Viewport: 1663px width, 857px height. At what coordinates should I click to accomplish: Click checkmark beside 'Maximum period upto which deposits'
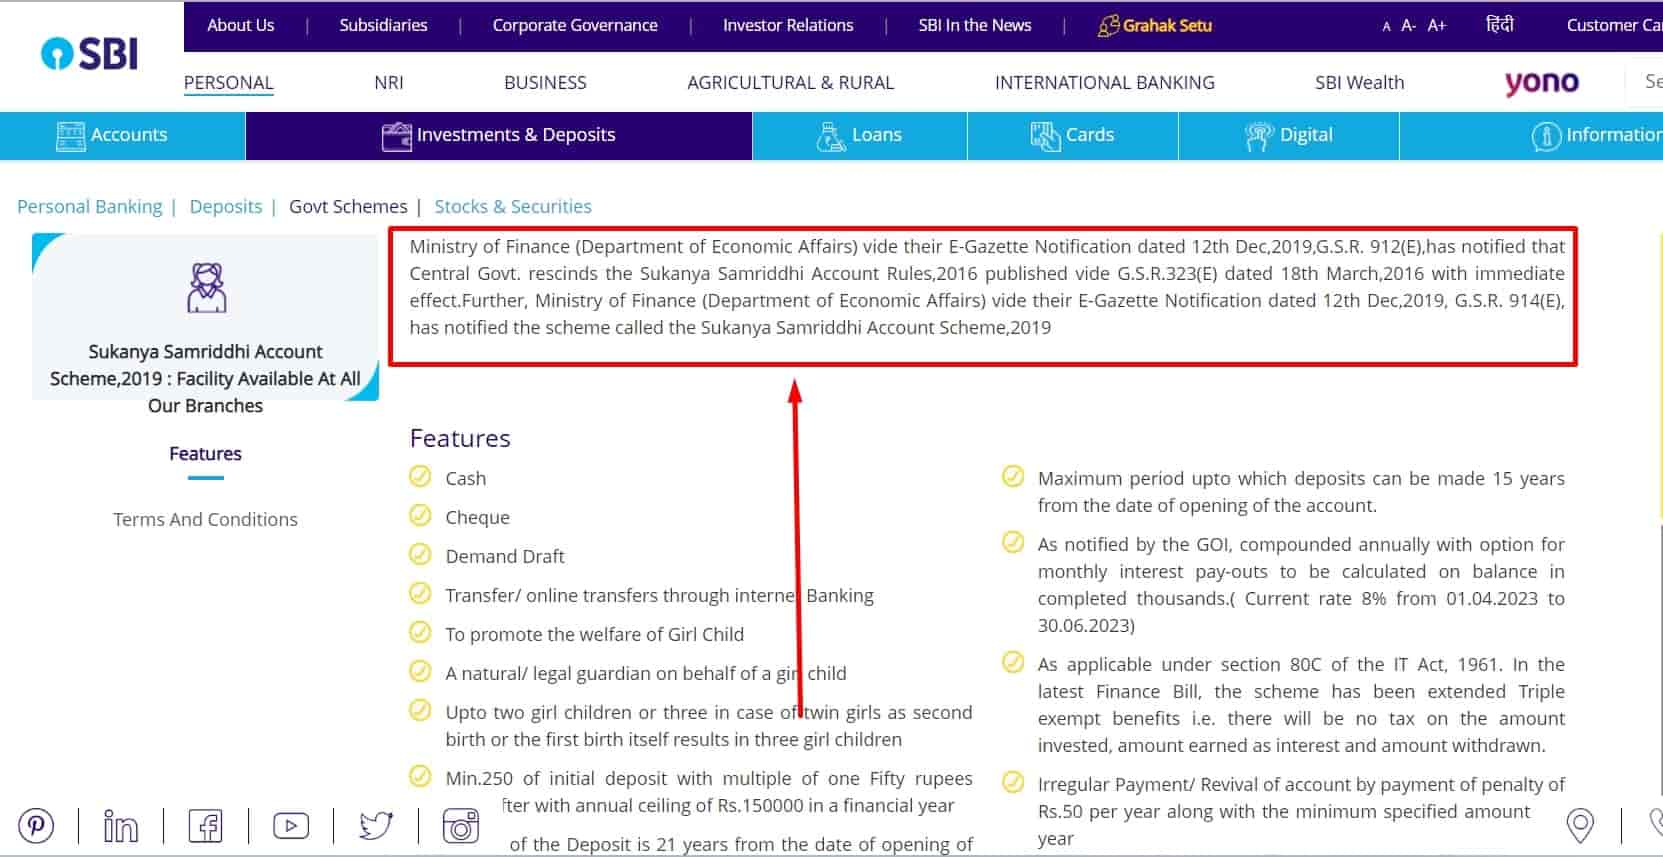(1013, 477)
